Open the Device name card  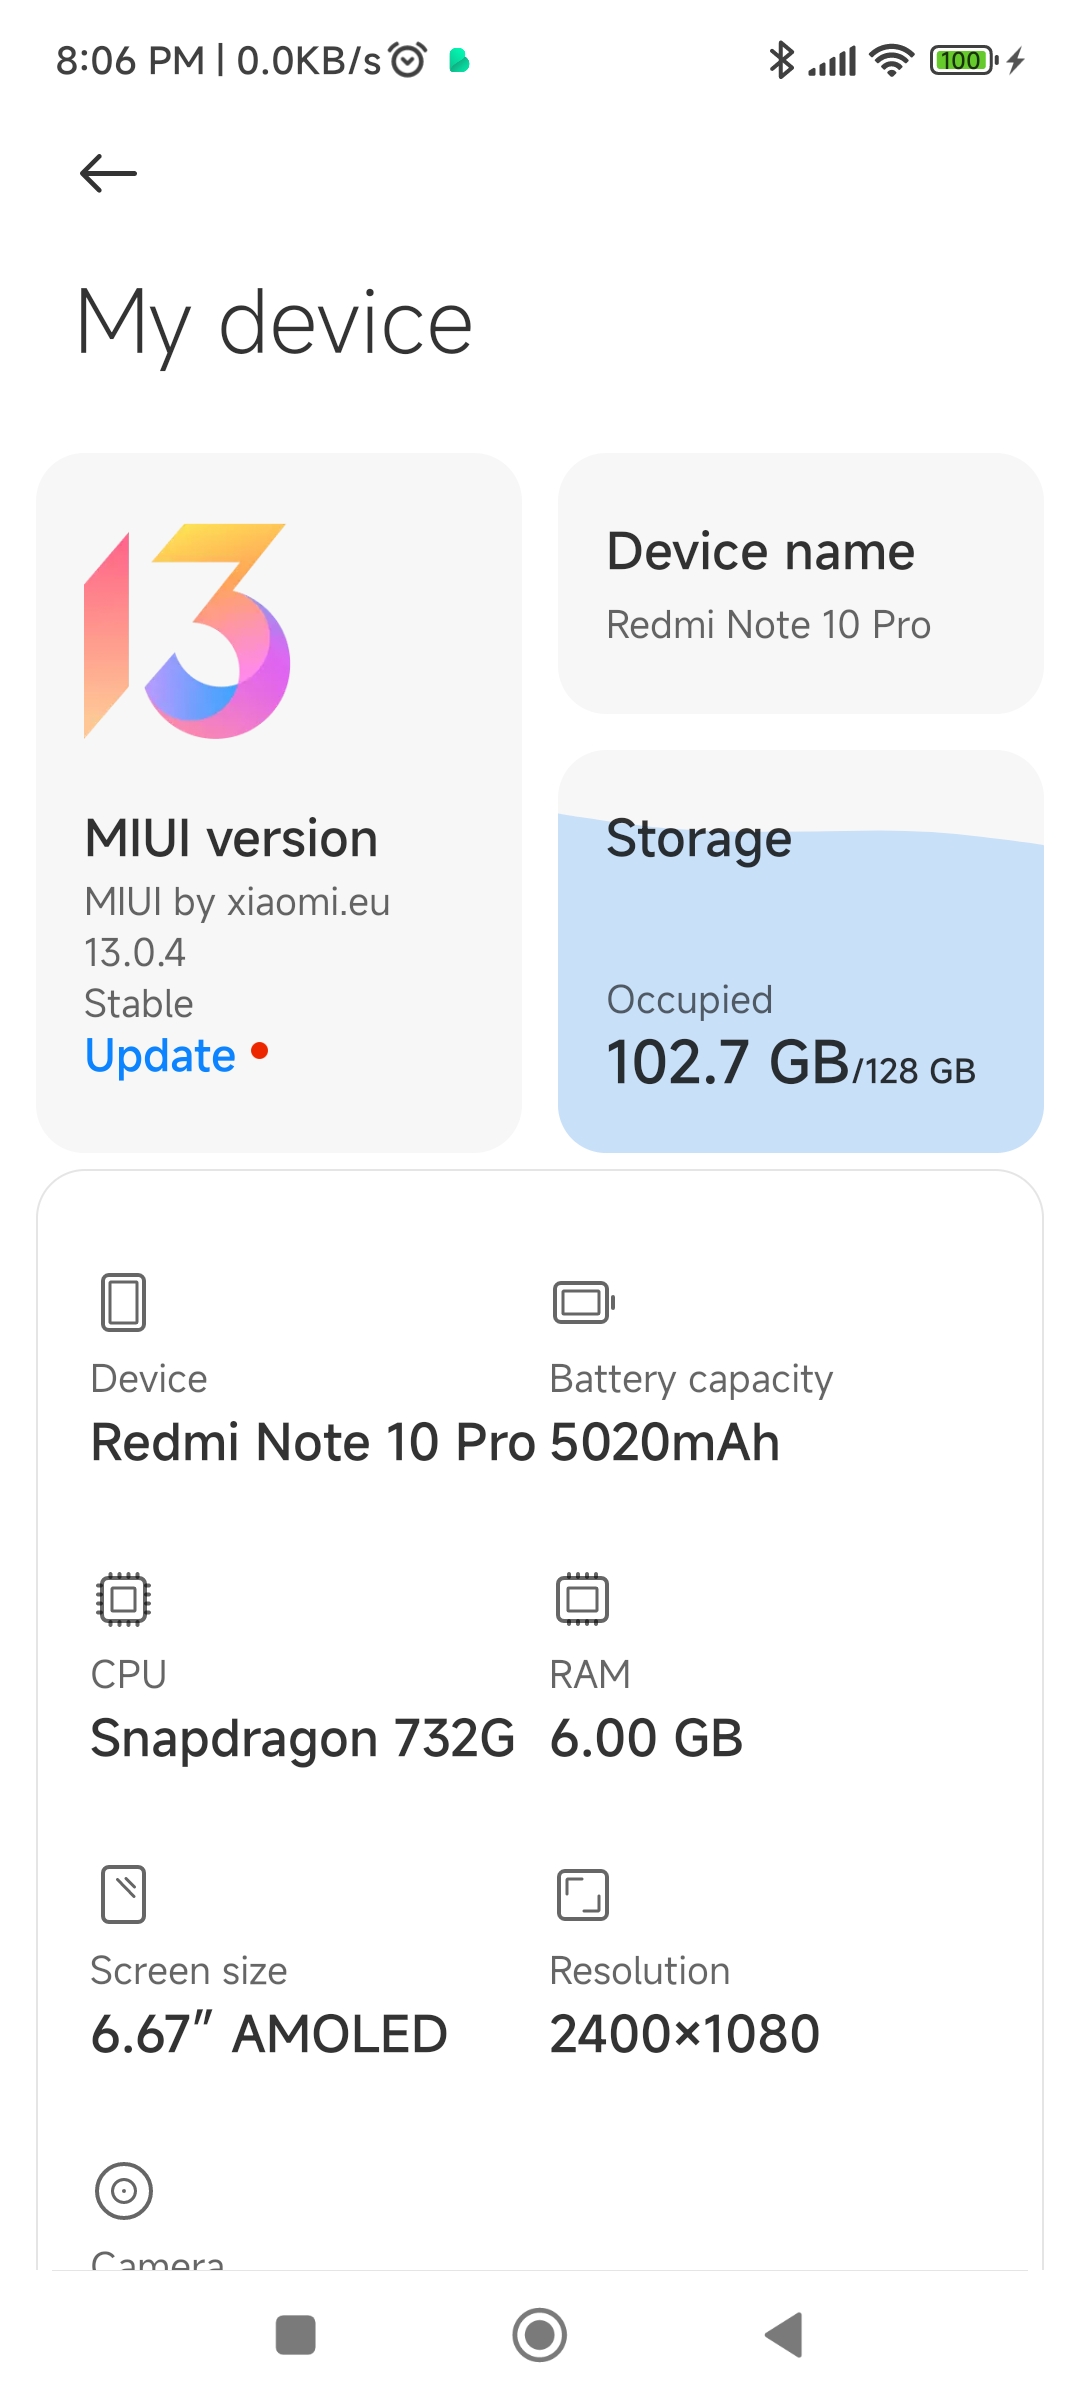point(800,583)
